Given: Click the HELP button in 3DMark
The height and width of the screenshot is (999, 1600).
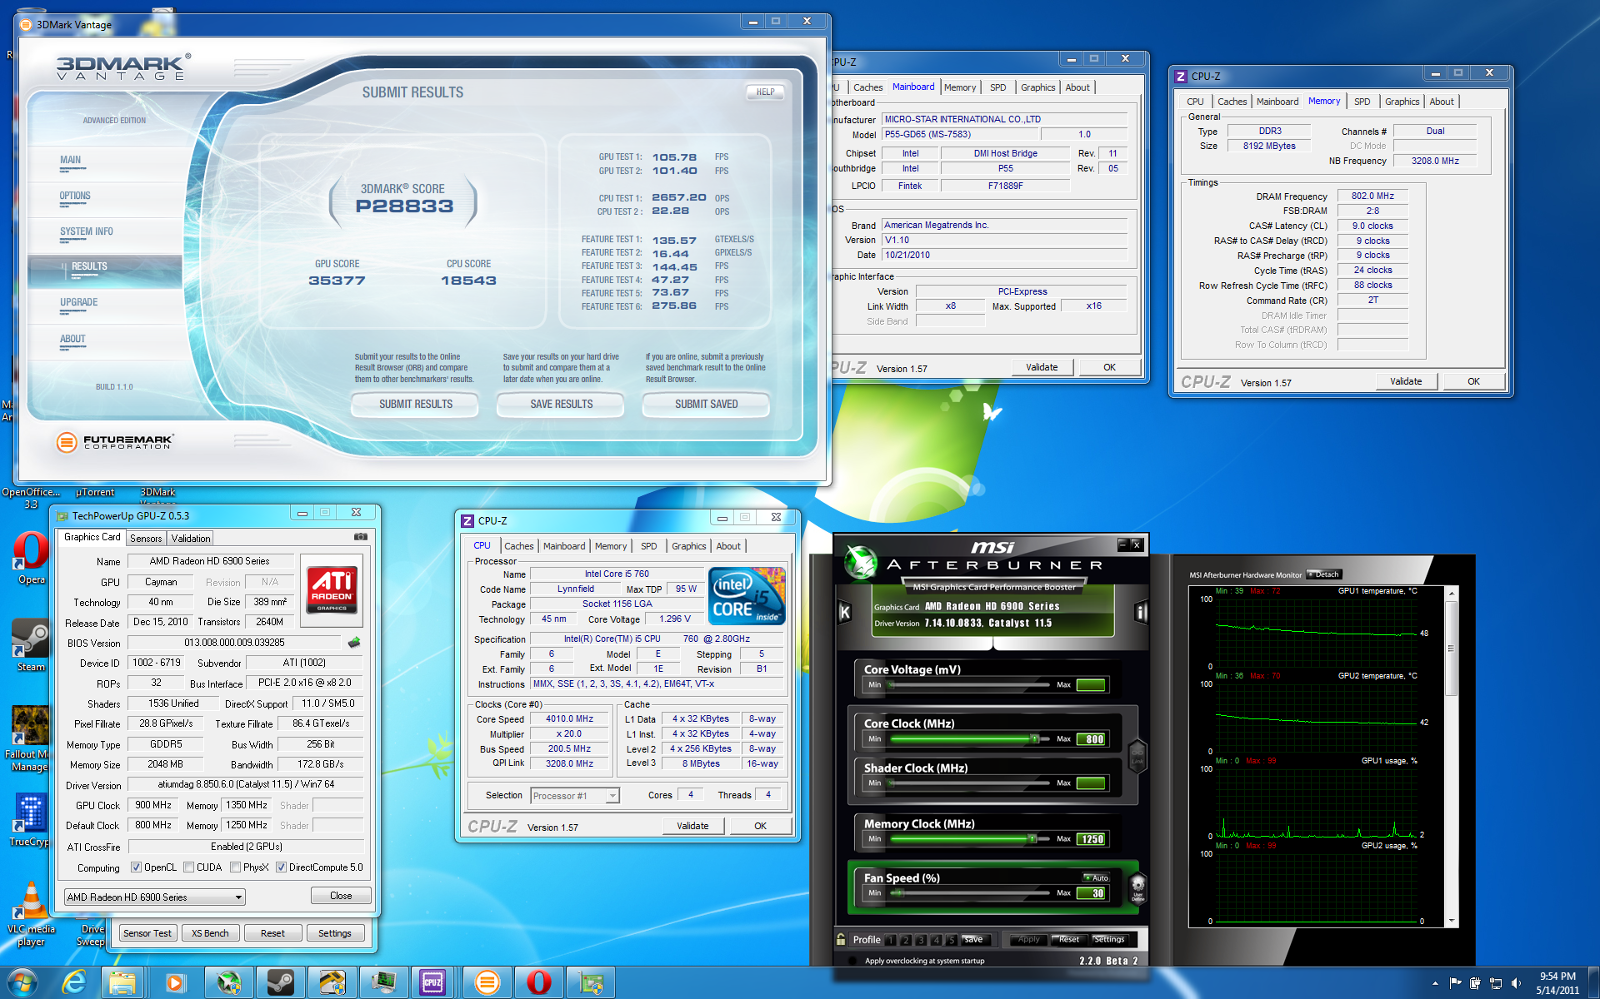Looking at the screenshot, I should (x=765, y=92).
